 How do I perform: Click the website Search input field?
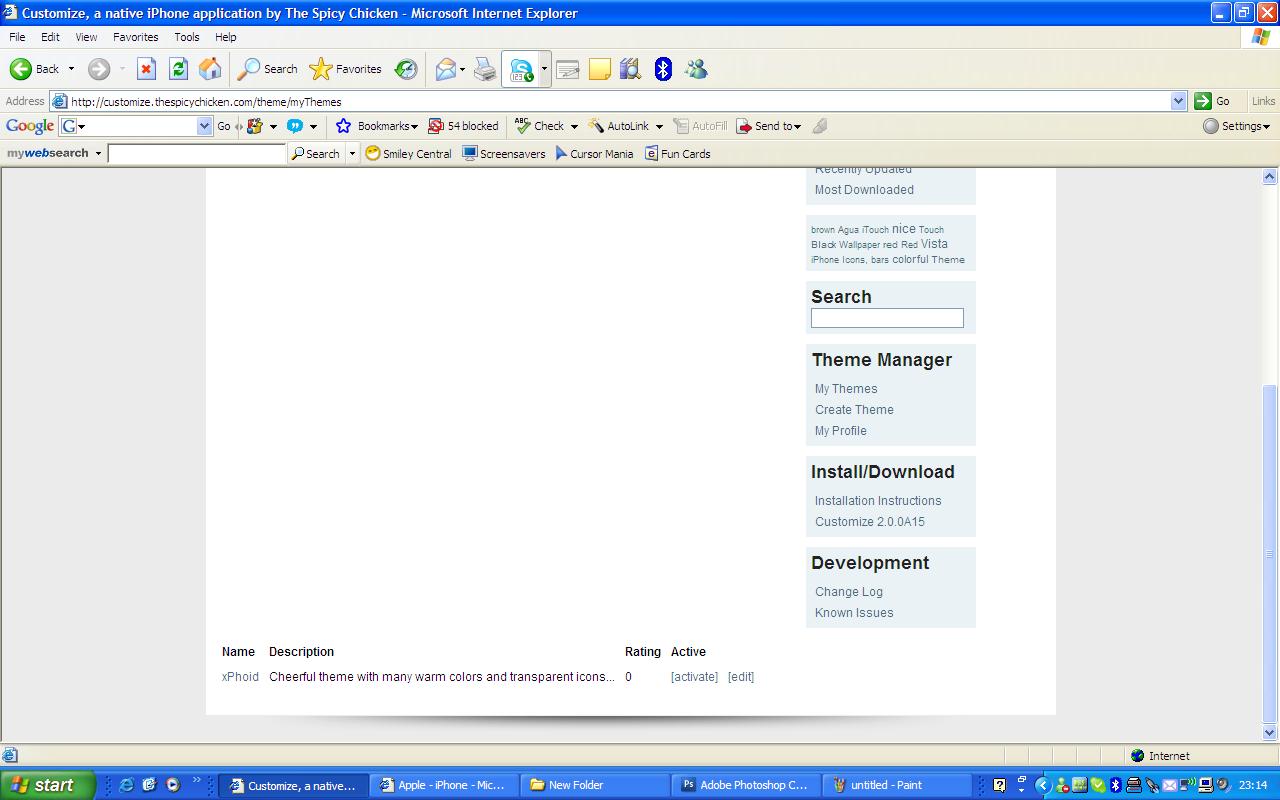[x=887, y=318]
